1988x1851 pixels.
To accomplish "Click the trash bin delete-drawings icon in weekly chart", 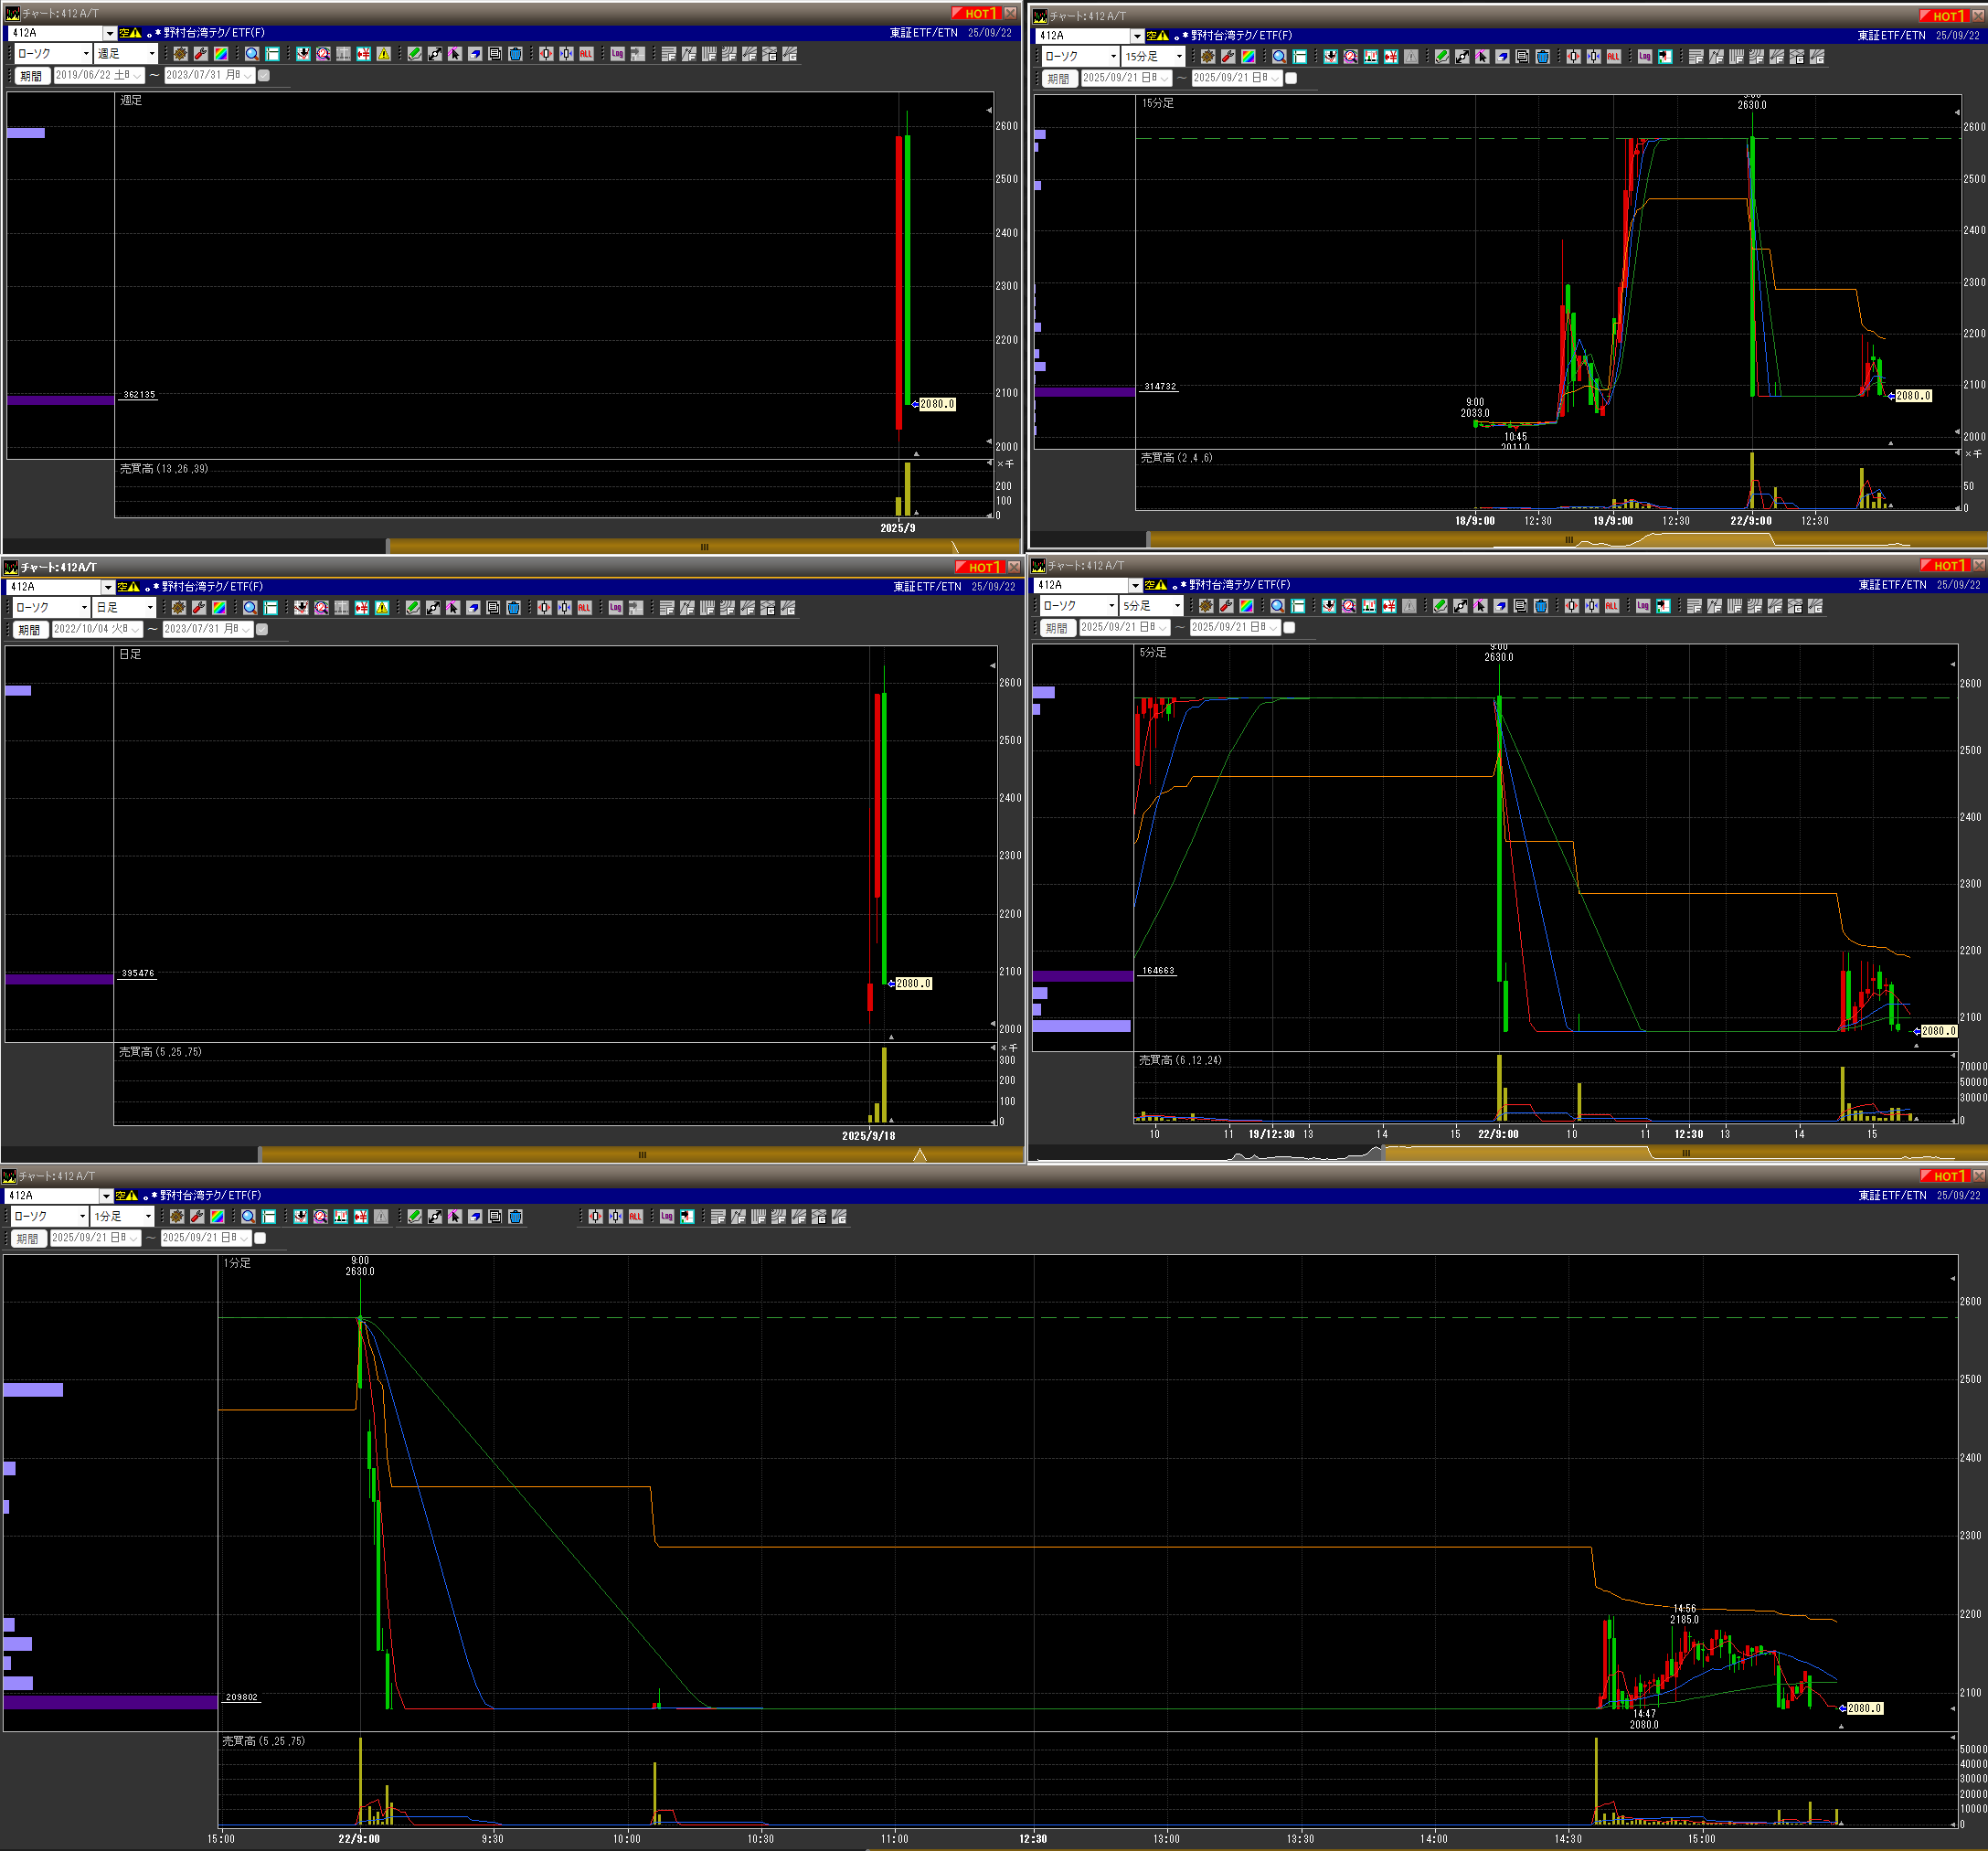I will [x=515, y=54].
